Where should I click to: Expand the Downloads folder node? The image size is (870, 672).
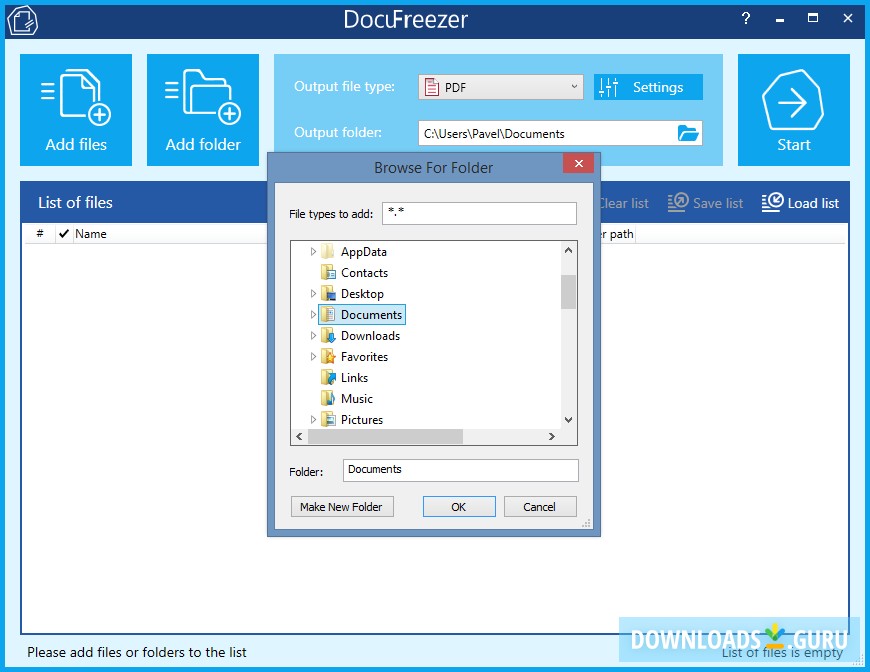313,336
